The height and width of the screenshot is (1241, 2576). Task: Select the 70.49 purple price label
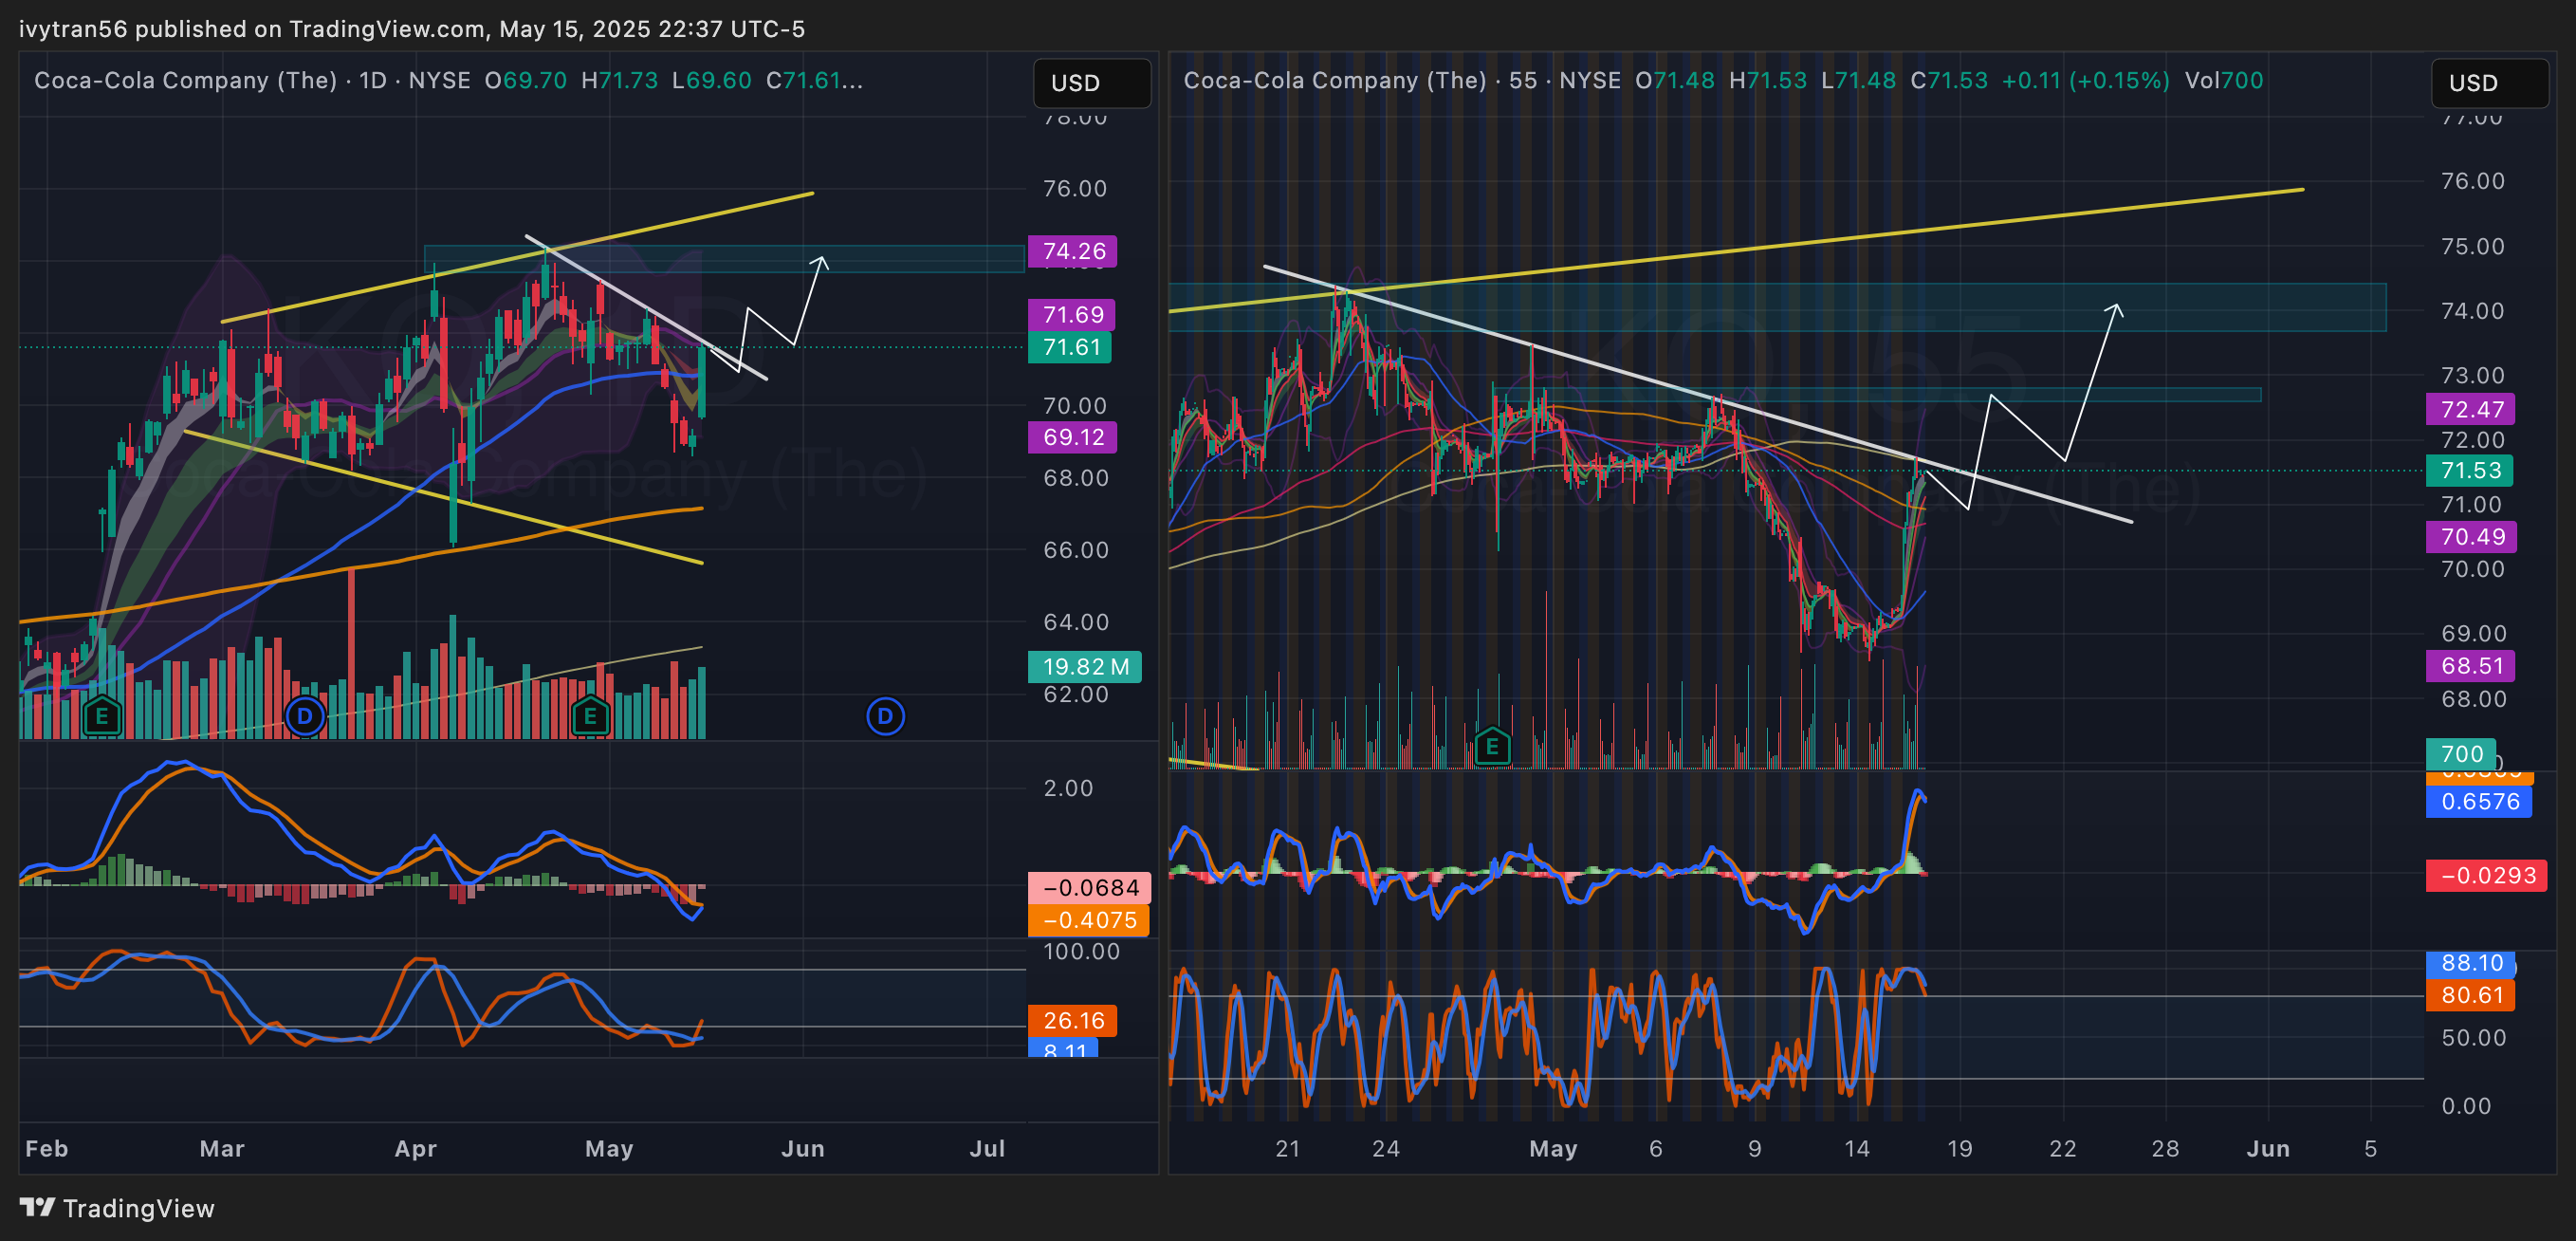[x=2472, y=537]
